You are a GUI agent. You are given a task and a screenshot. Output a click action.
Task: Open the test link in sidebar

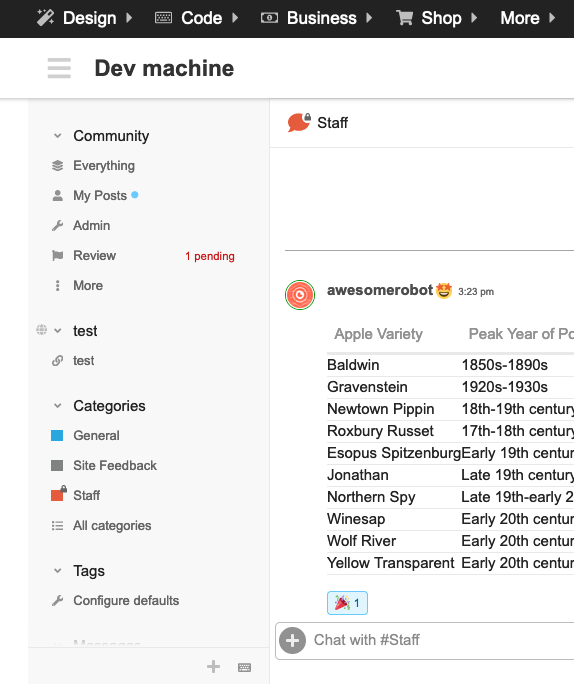tap(83, 361)
